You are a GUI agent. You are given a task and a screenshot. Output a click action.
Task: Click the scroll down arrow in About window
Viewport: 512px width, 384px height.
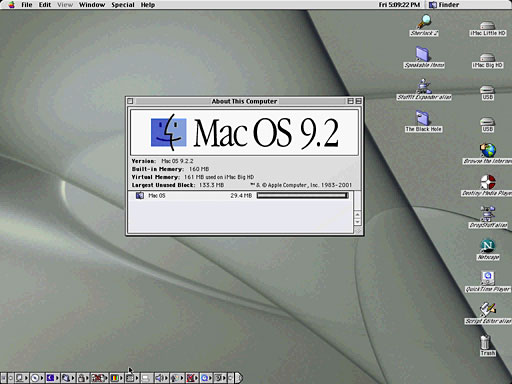(x=357, y=222)
